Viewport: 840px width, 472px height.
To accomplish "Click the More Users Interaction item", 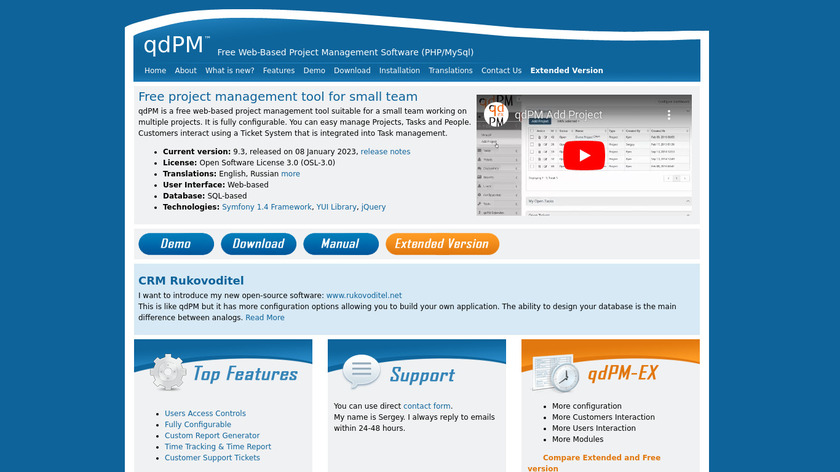I will click(594, 428).
